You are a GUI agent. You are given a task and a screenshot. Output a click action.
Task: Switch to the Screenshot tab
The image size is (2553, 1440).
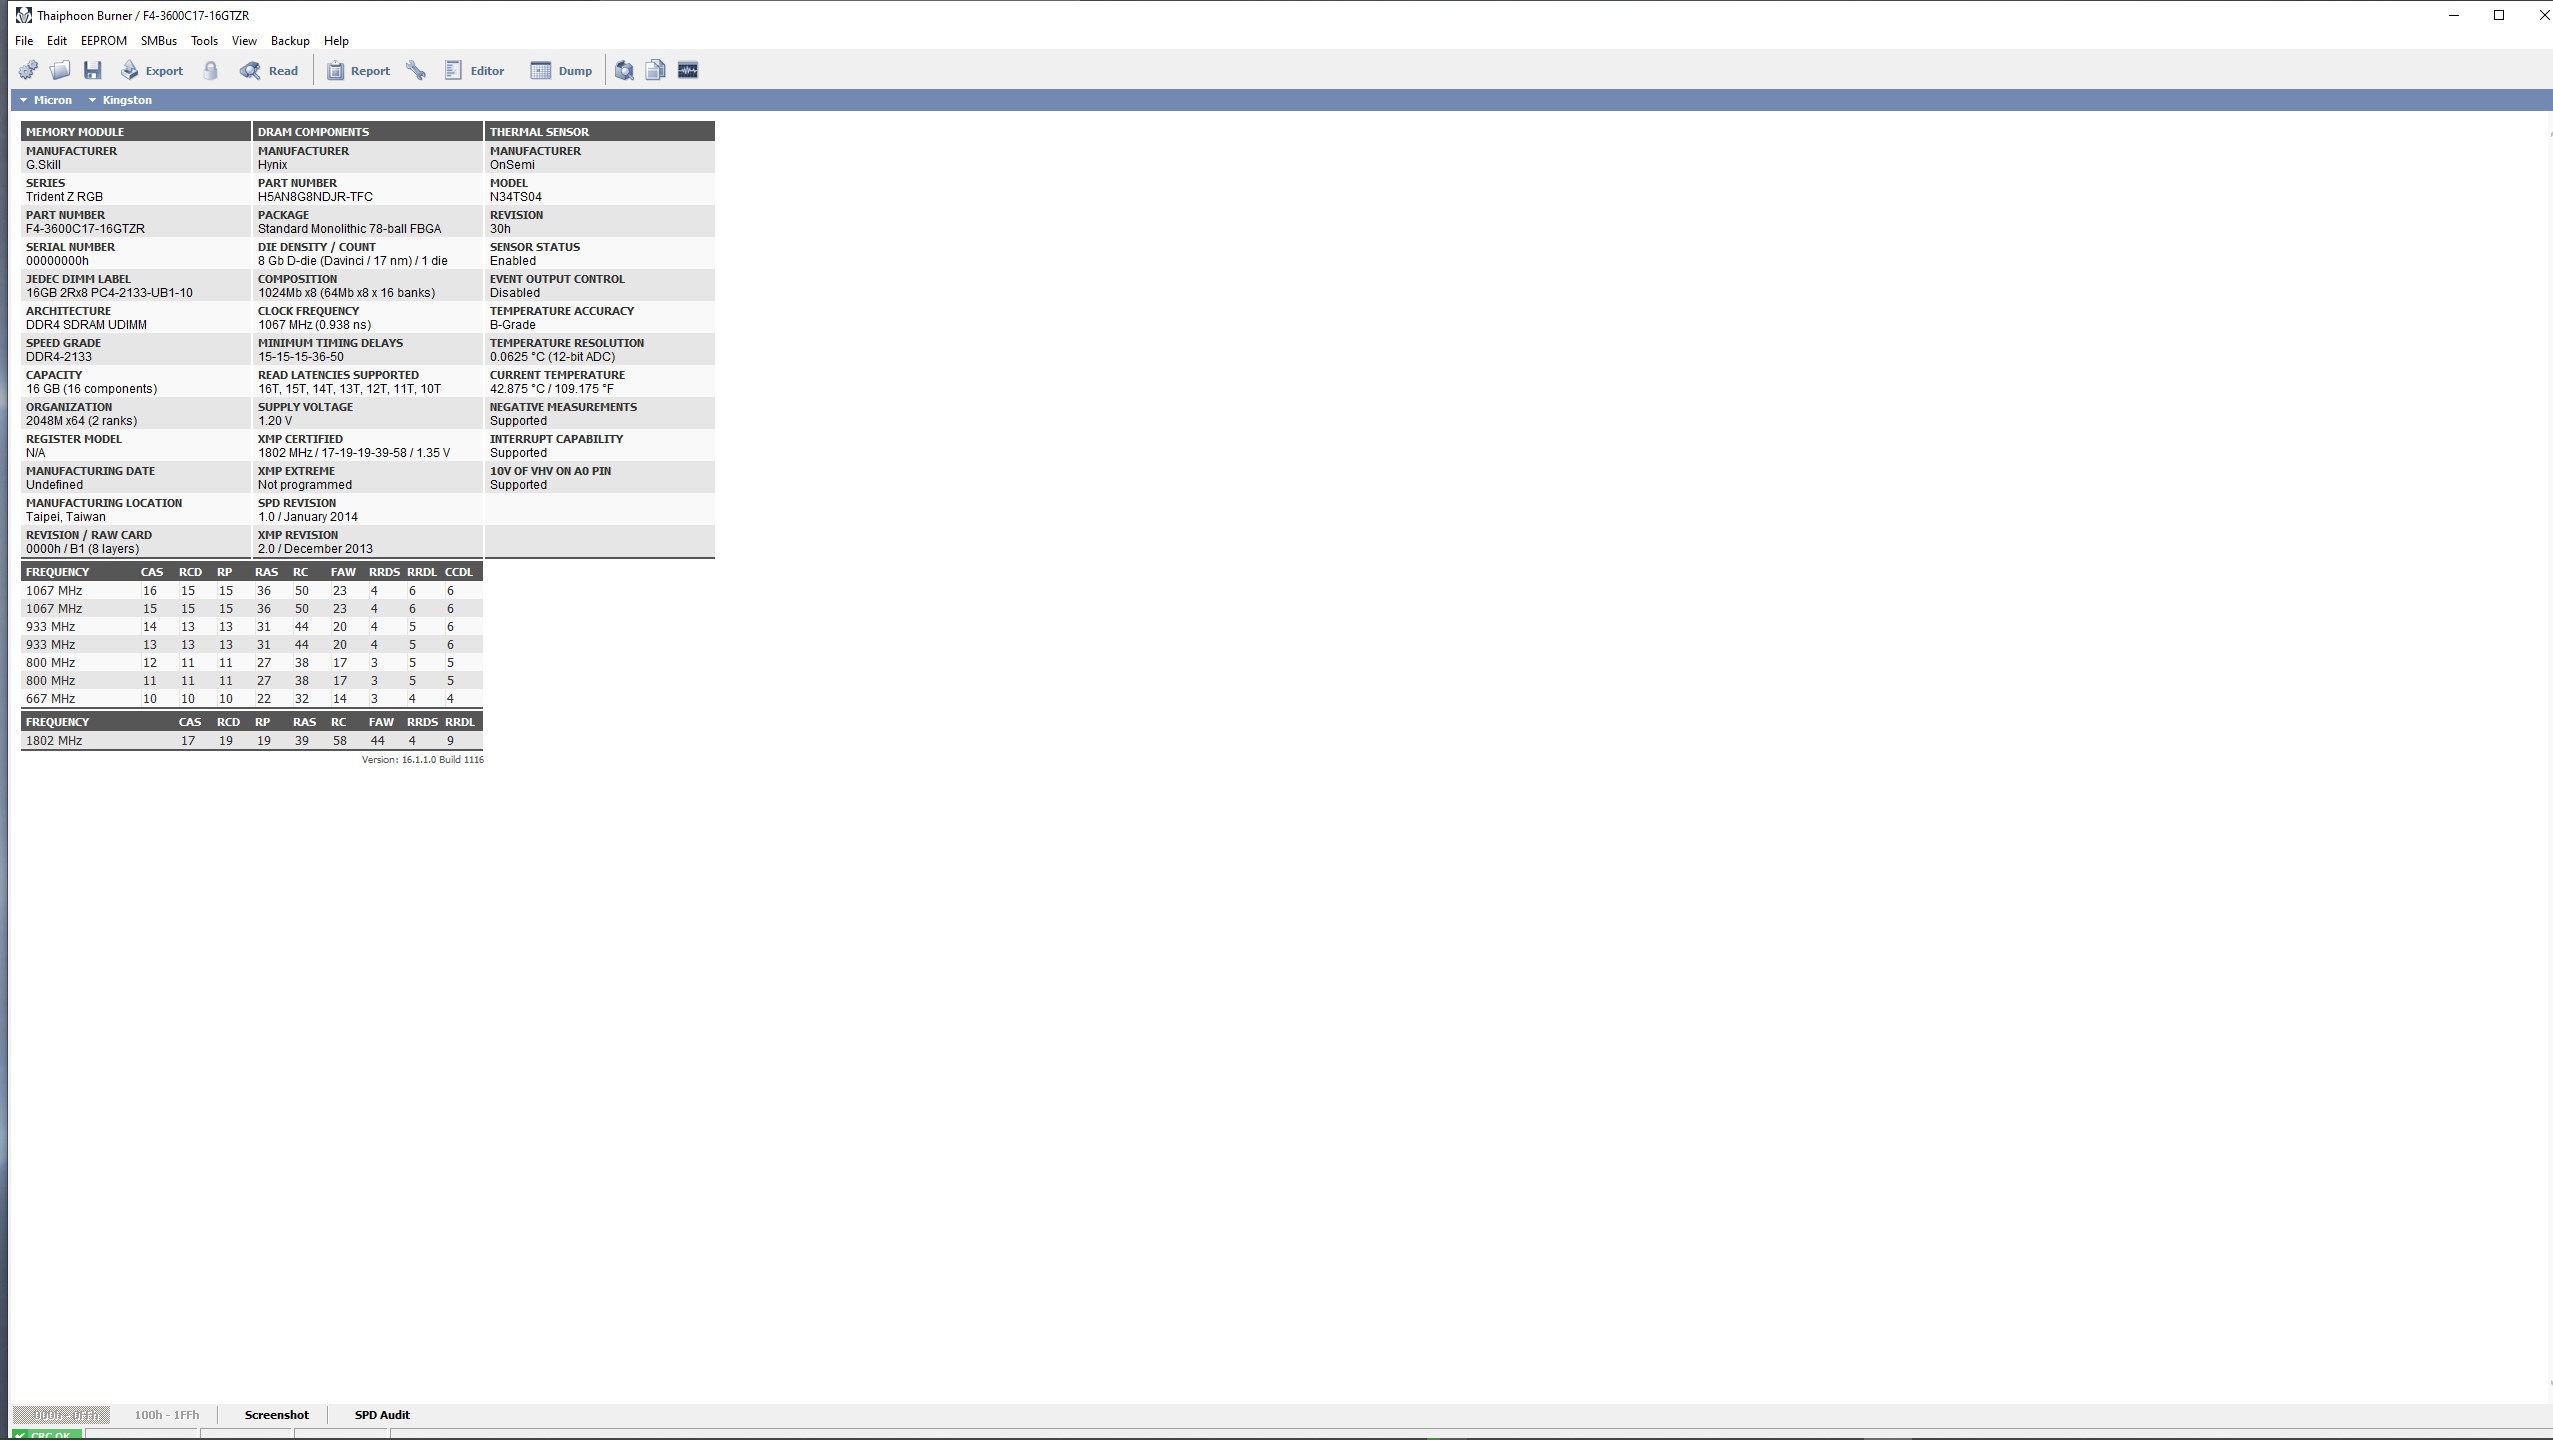point(276,1415)
